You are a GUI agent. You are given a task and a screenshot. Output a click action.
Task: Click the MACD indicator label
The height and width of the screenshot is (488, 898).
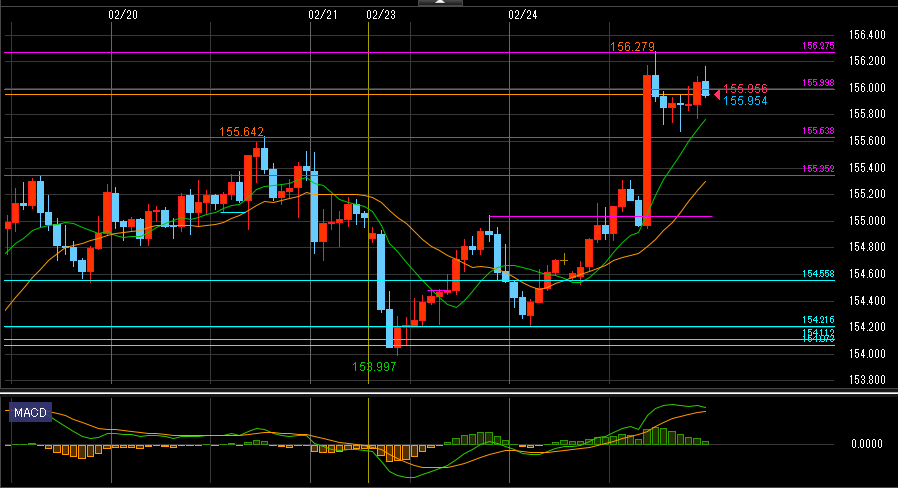(30, 412)
